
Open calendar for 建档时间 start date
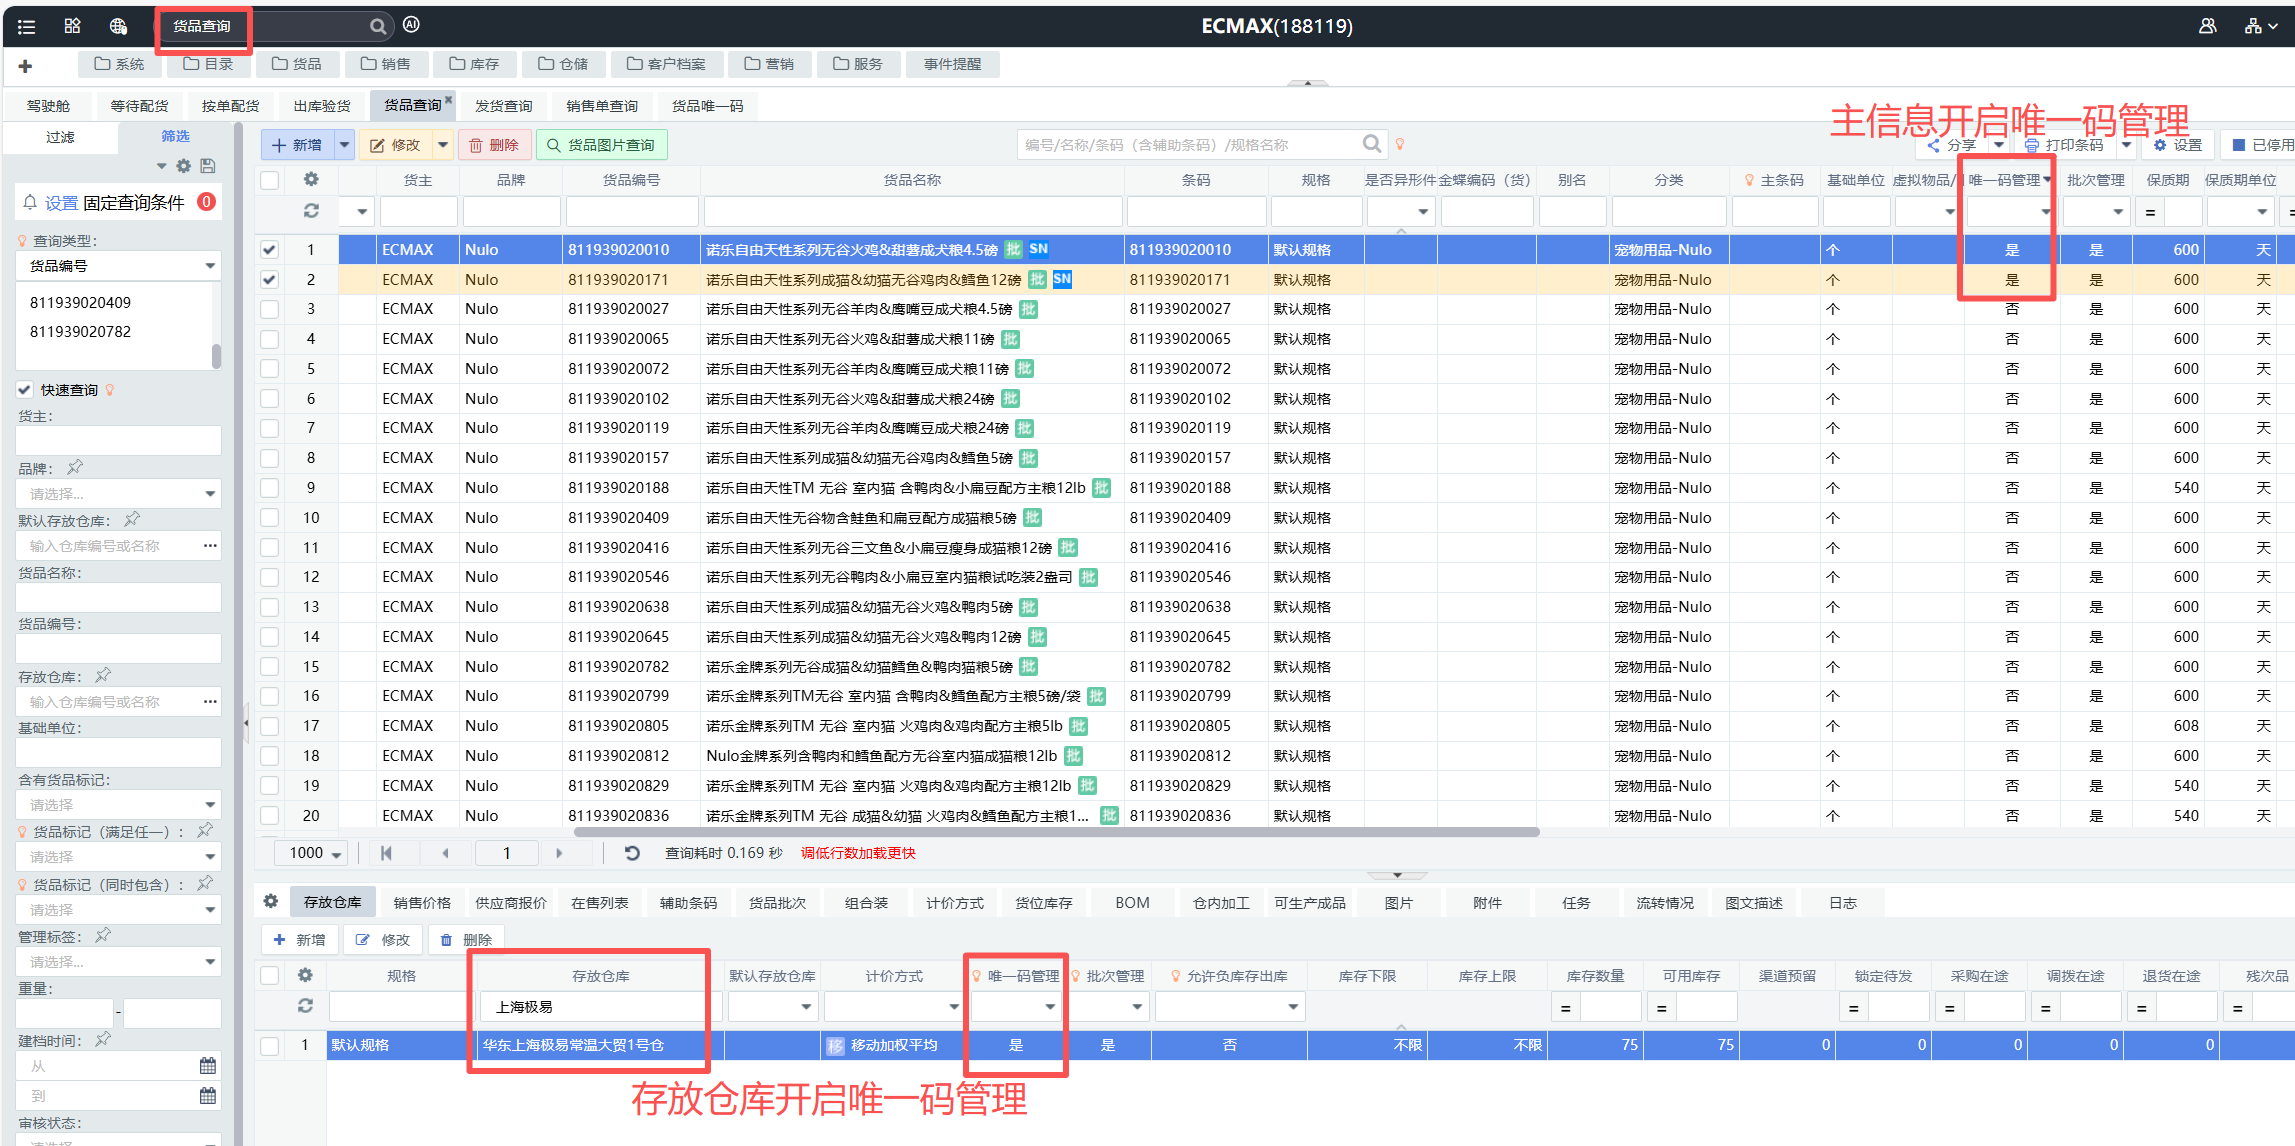tap(208, 1066)
